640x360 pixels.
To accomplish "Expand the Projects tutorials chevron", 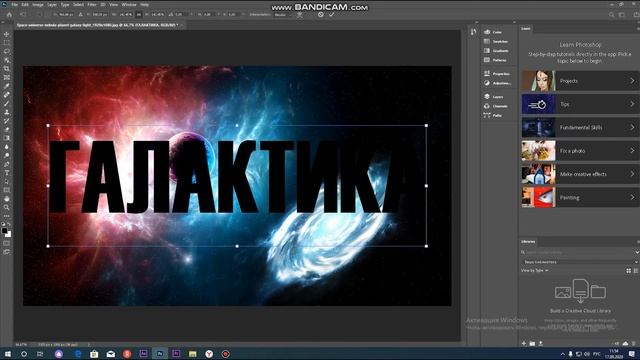I will point(632,81).
